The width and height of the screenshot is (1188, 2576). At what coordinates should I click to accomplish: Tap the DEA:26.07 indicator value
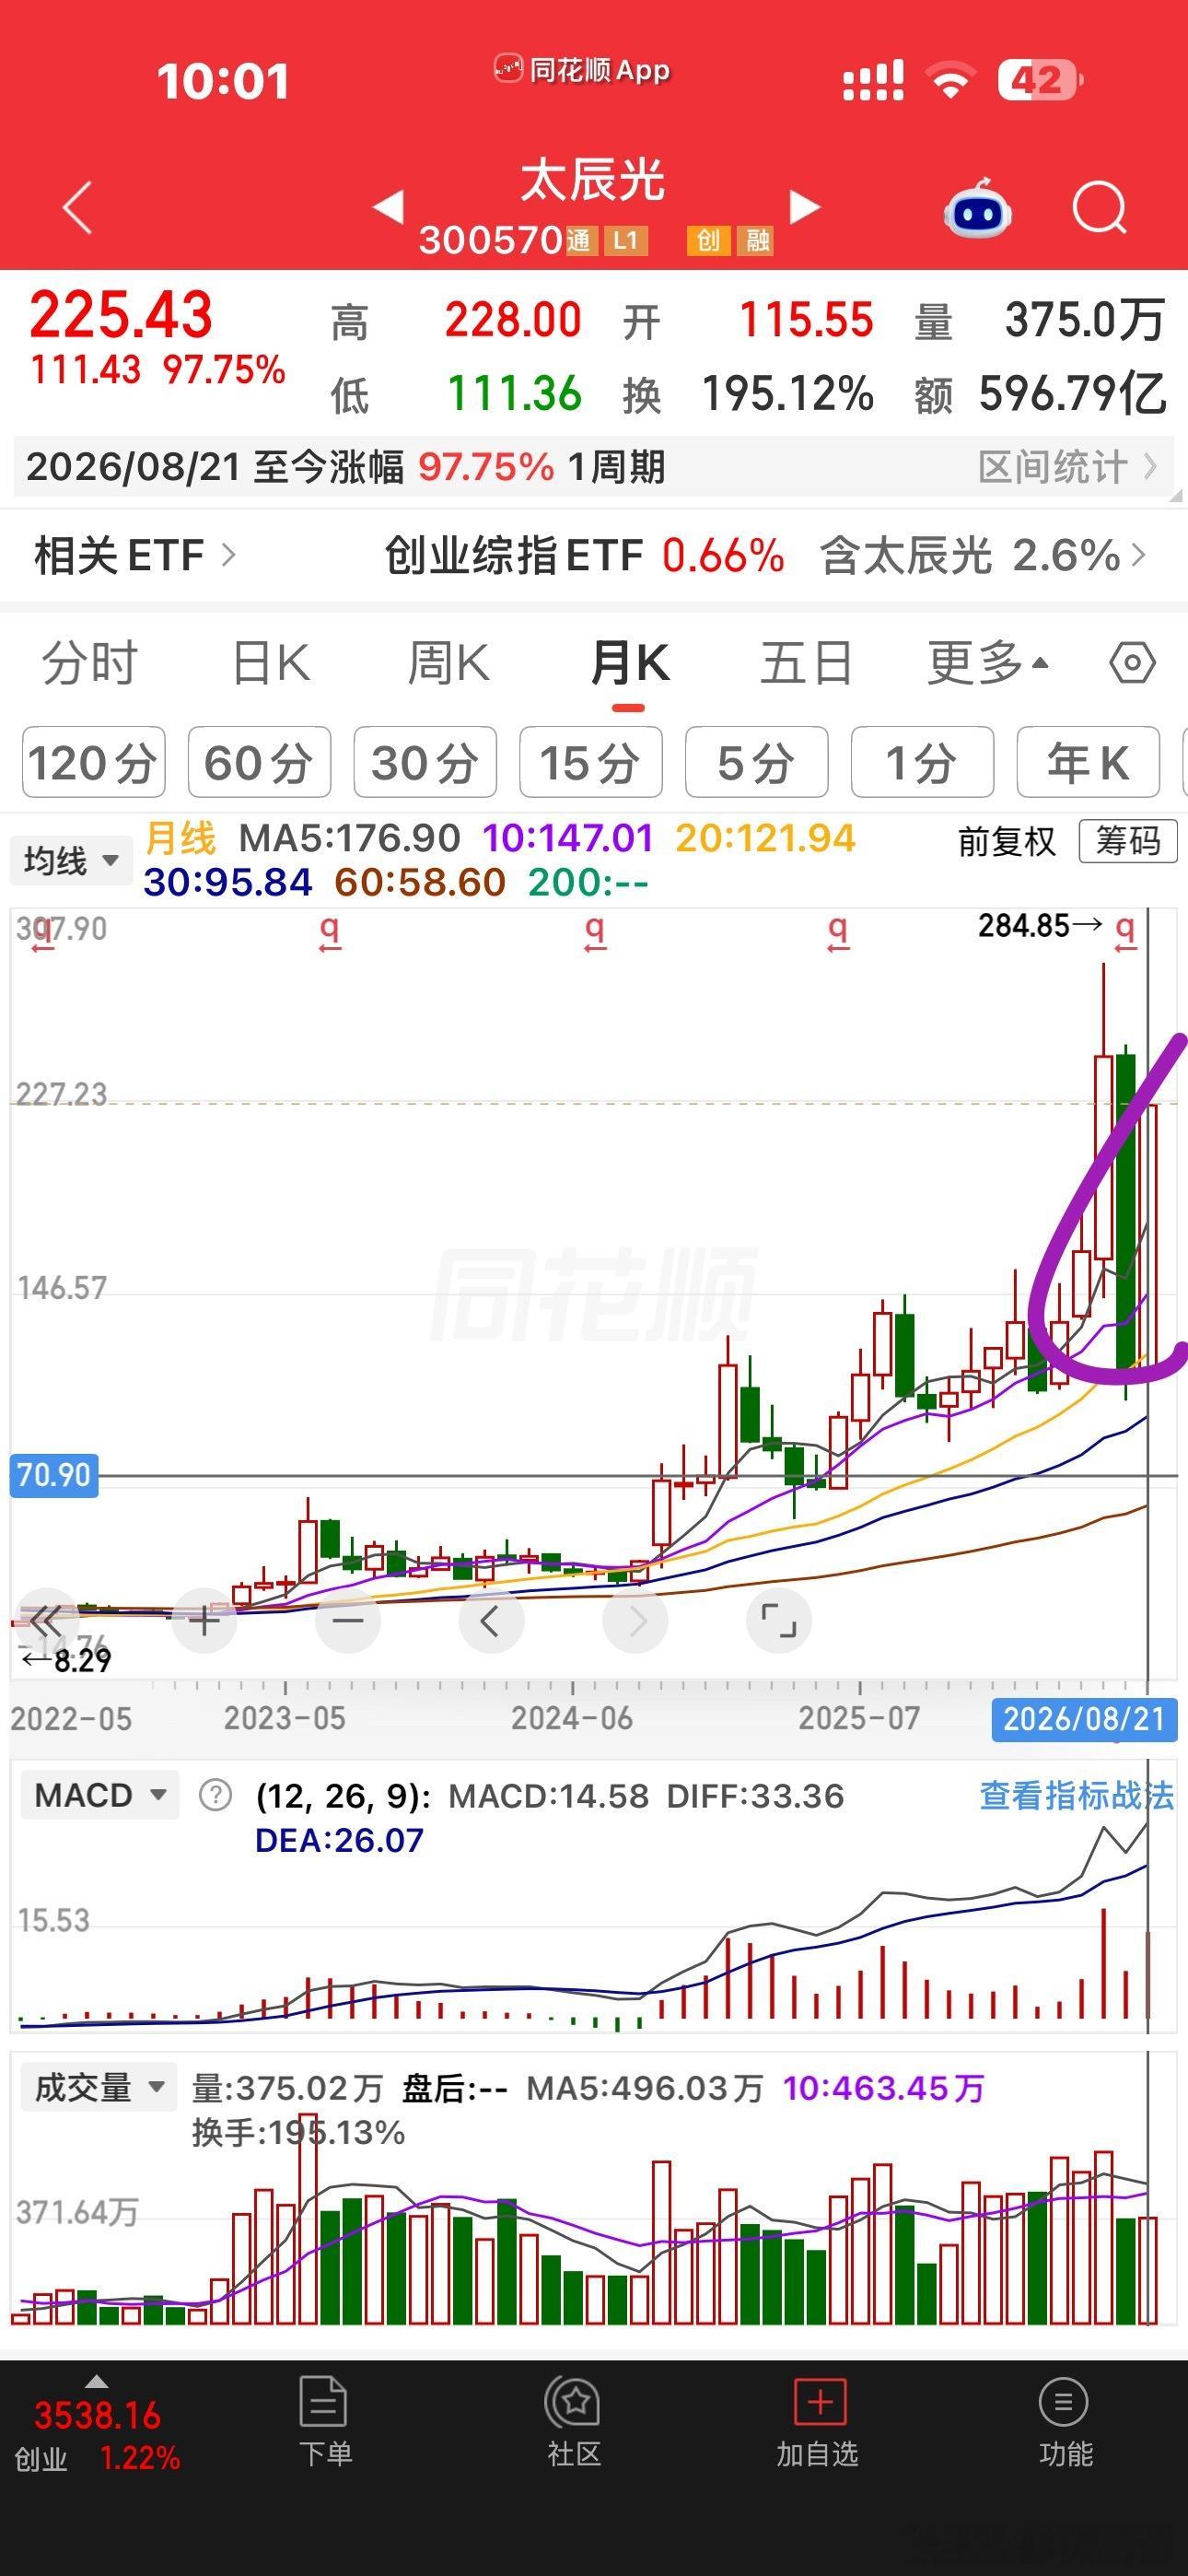(339, 1840)
